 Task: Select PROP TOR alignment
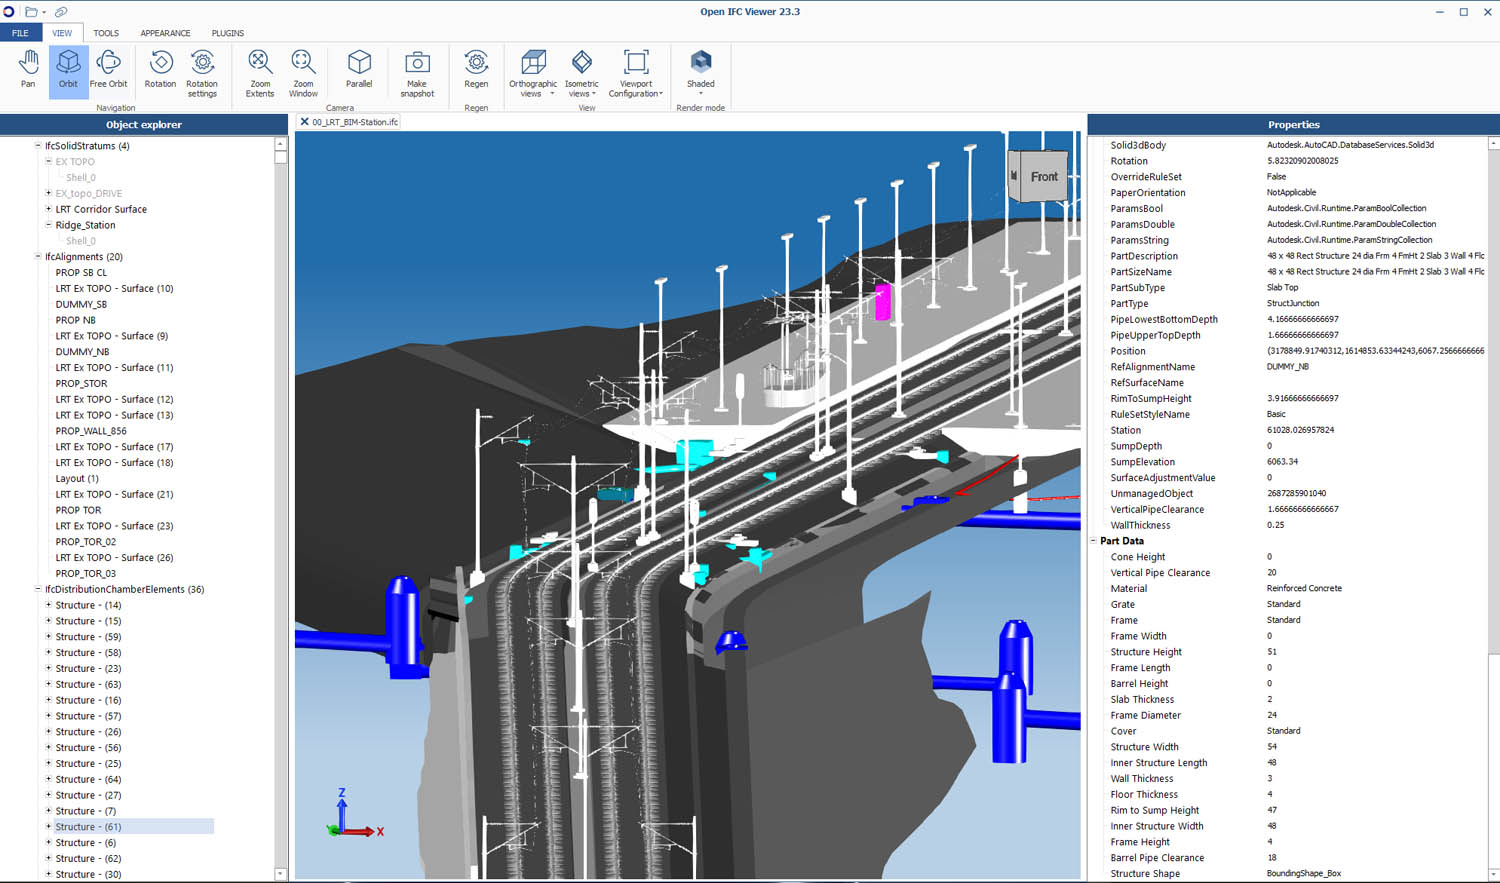(x=78, y=510)
